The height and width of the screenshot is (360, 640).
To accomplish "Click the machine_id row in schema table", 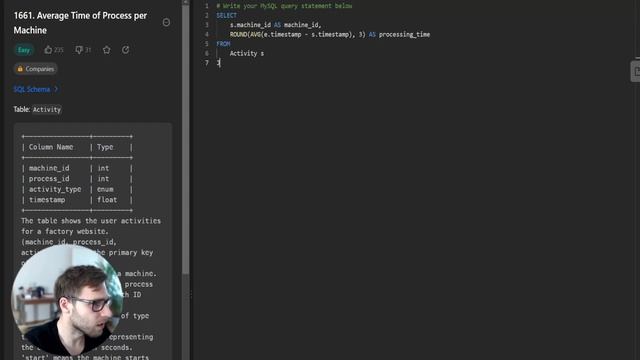I will (x=77, y=168).
